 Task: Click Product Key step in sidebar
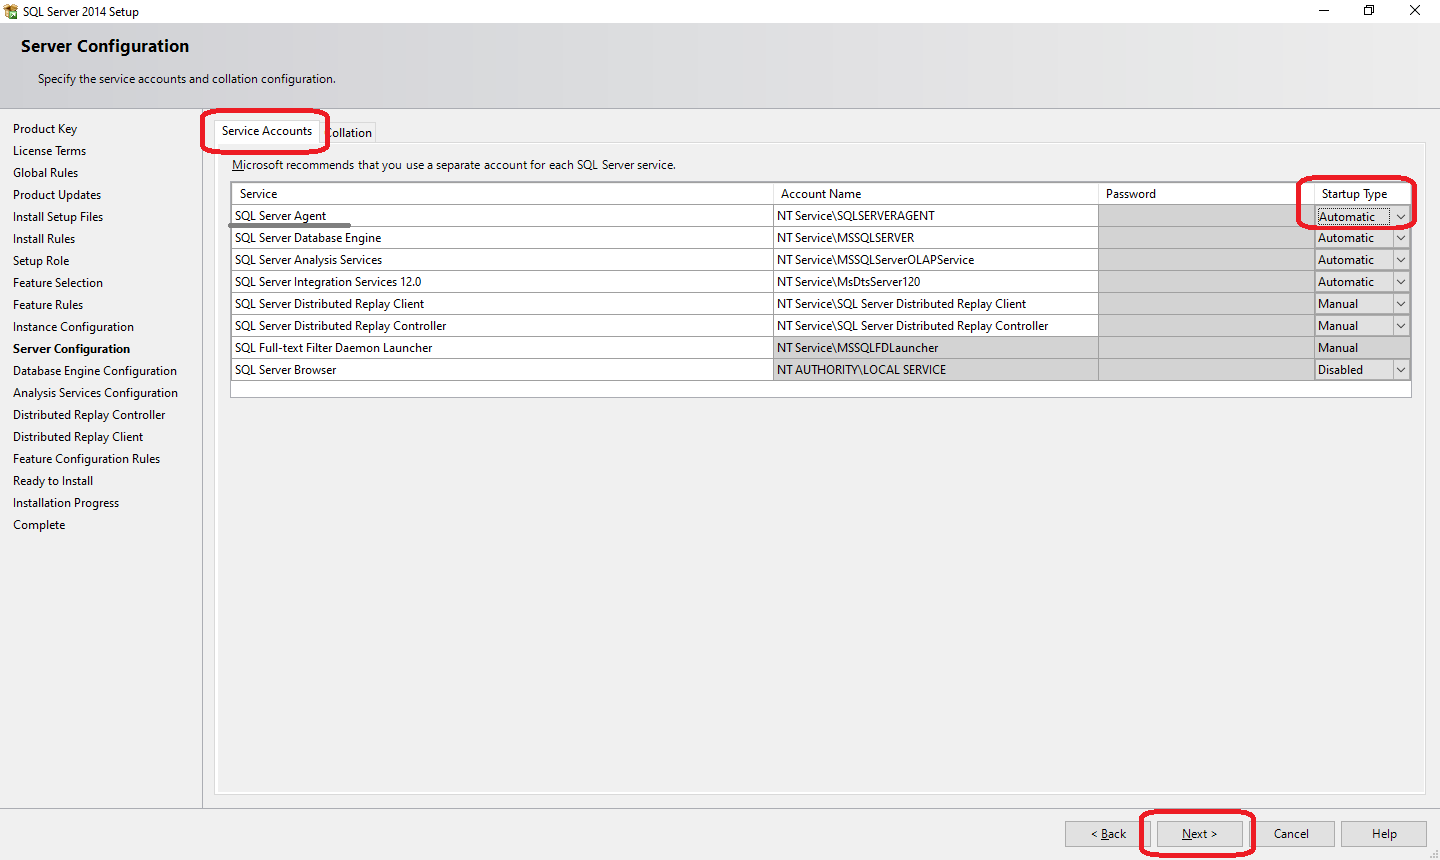tap(45, 129)
